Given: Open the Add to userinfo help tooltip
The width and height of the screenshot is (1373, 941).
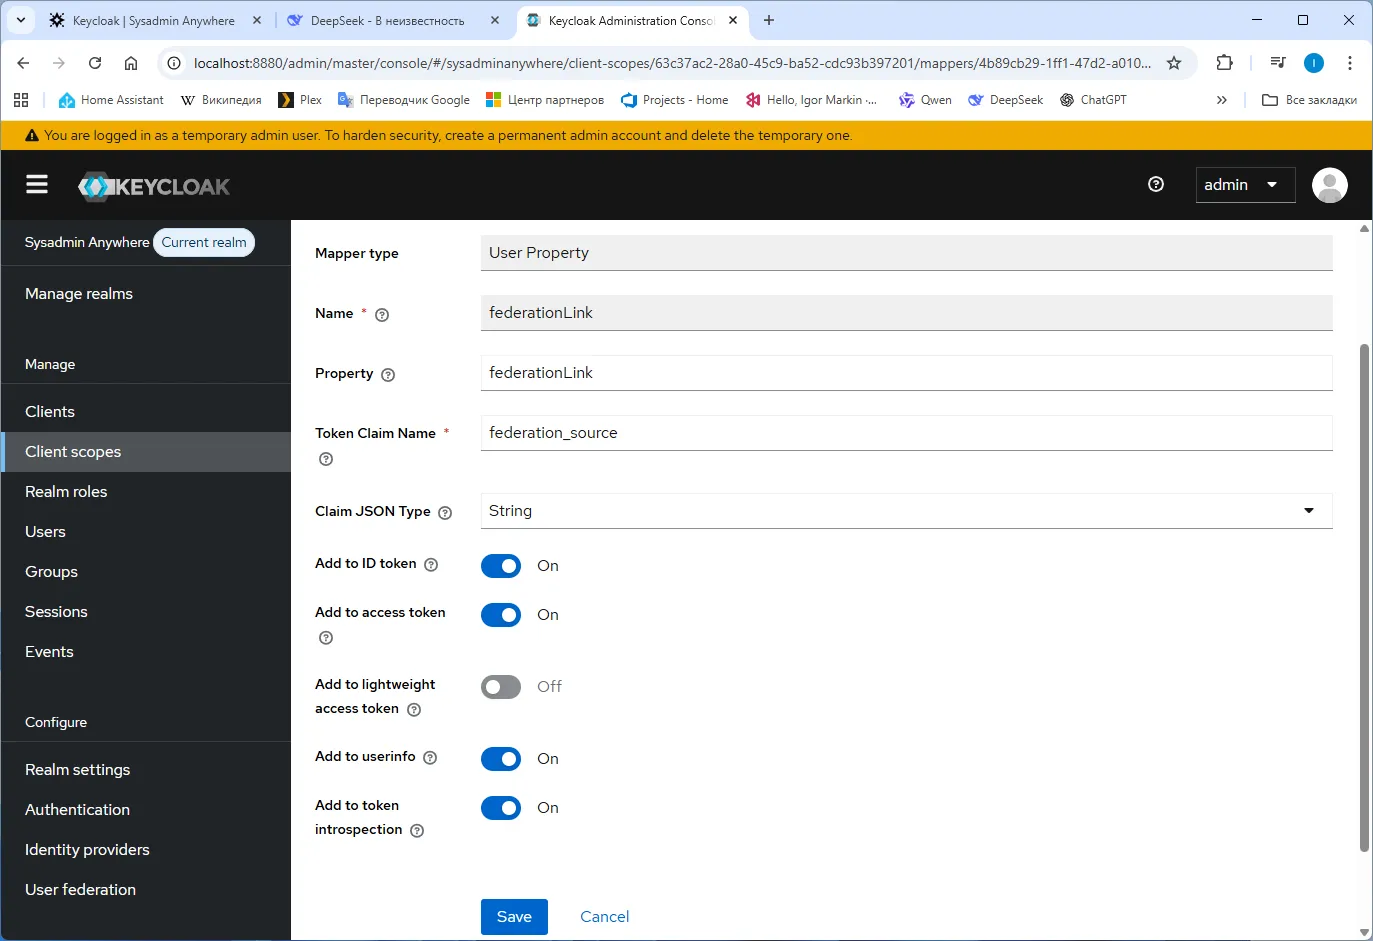Looking at the screenshot, I should tap(431, 758).
